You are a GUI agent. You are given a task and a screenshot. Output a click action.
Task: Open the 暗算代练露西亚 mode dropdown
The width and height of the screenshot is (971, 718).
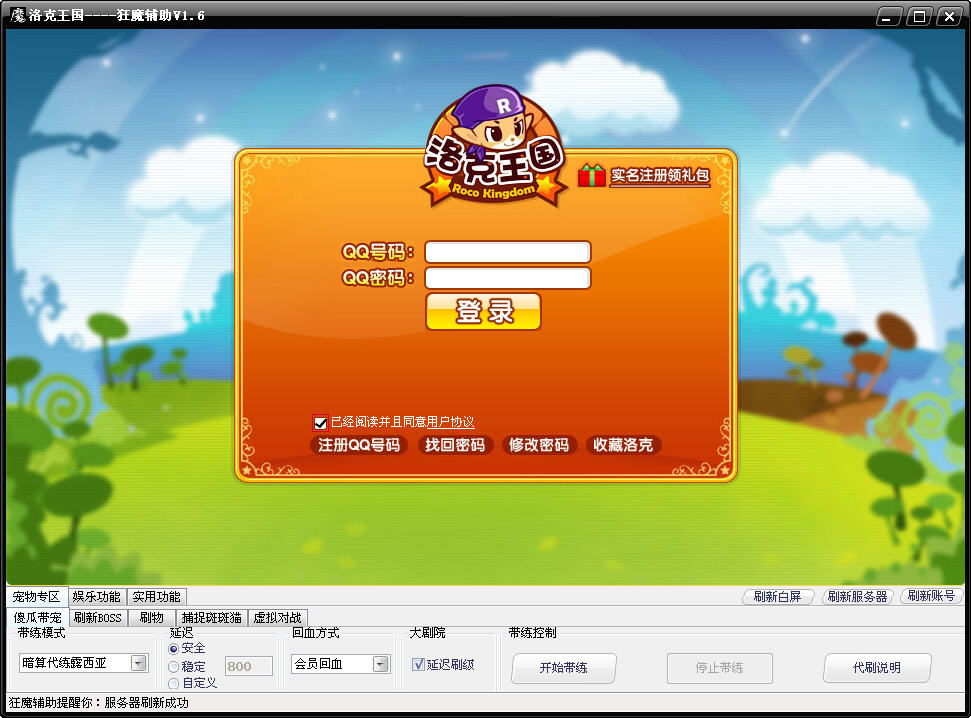pos(139,663)
